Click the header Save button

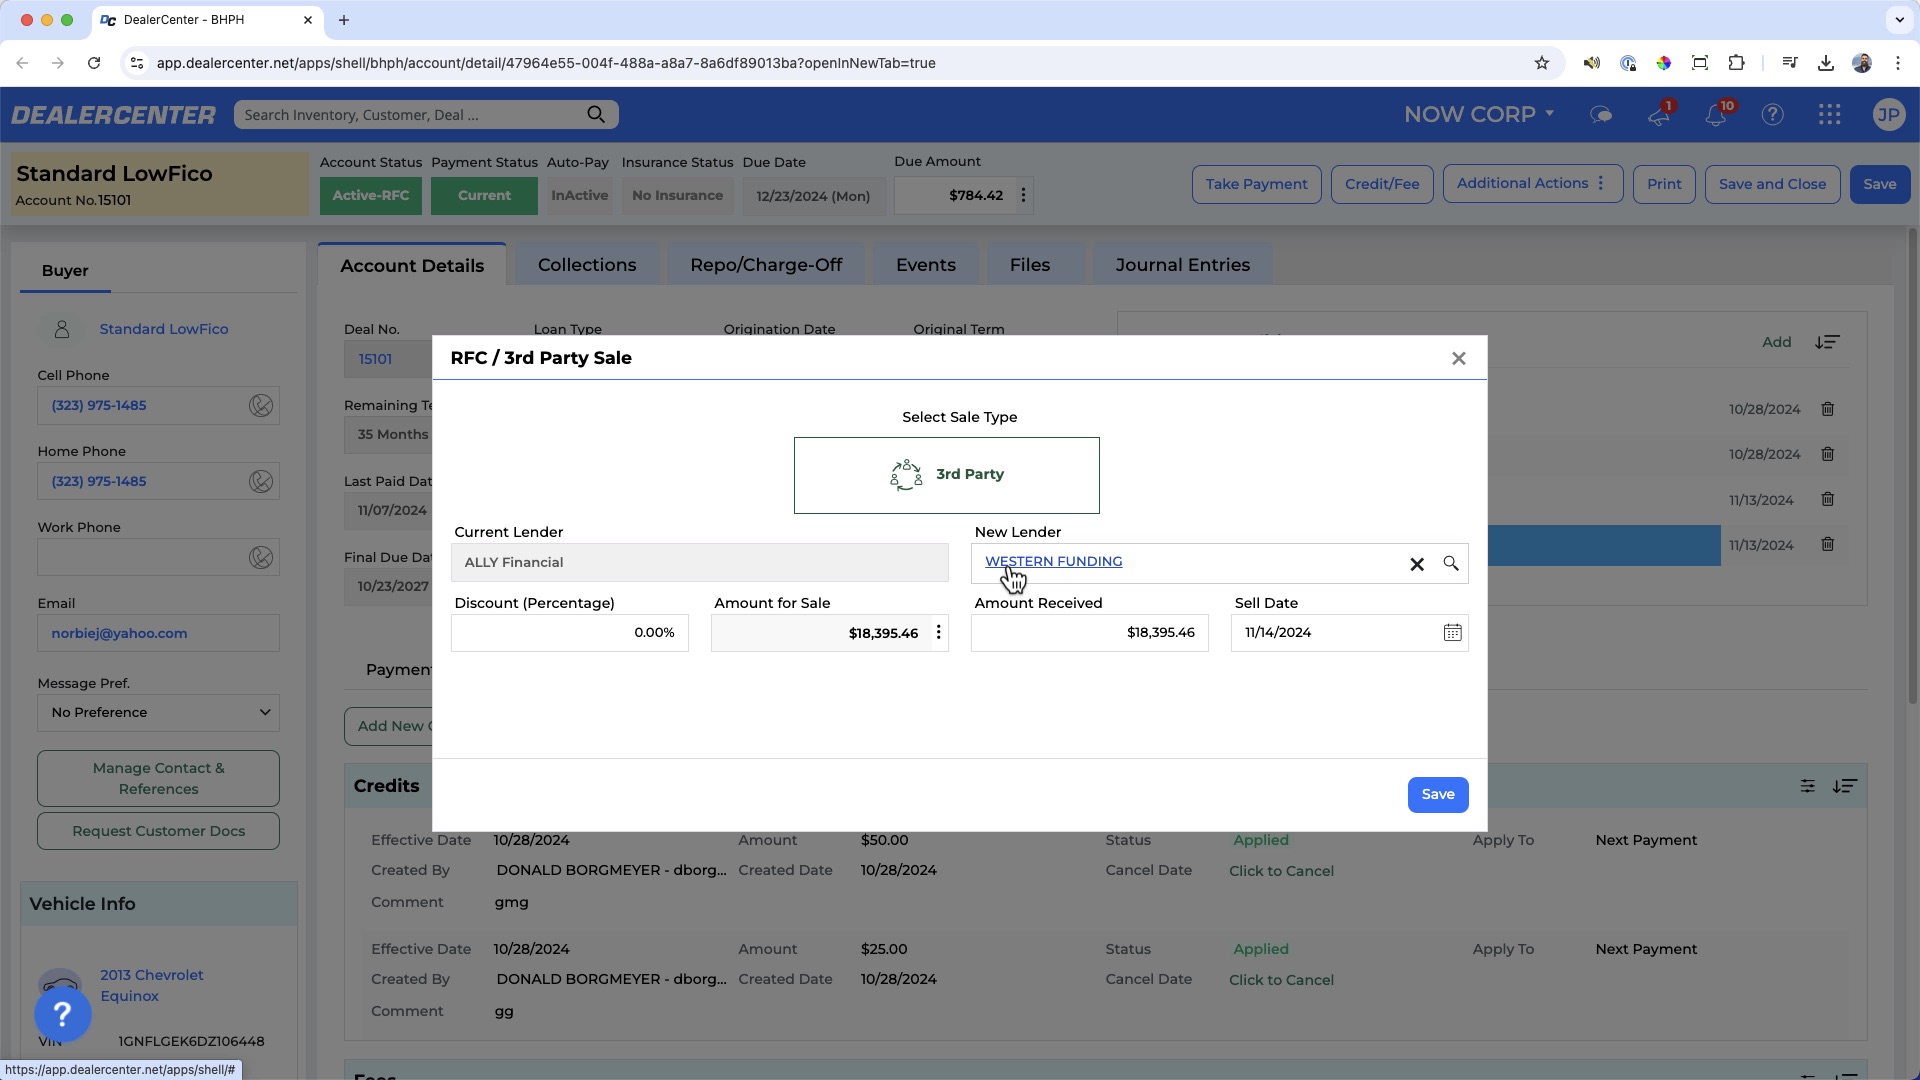click(x=1879, y=184)
